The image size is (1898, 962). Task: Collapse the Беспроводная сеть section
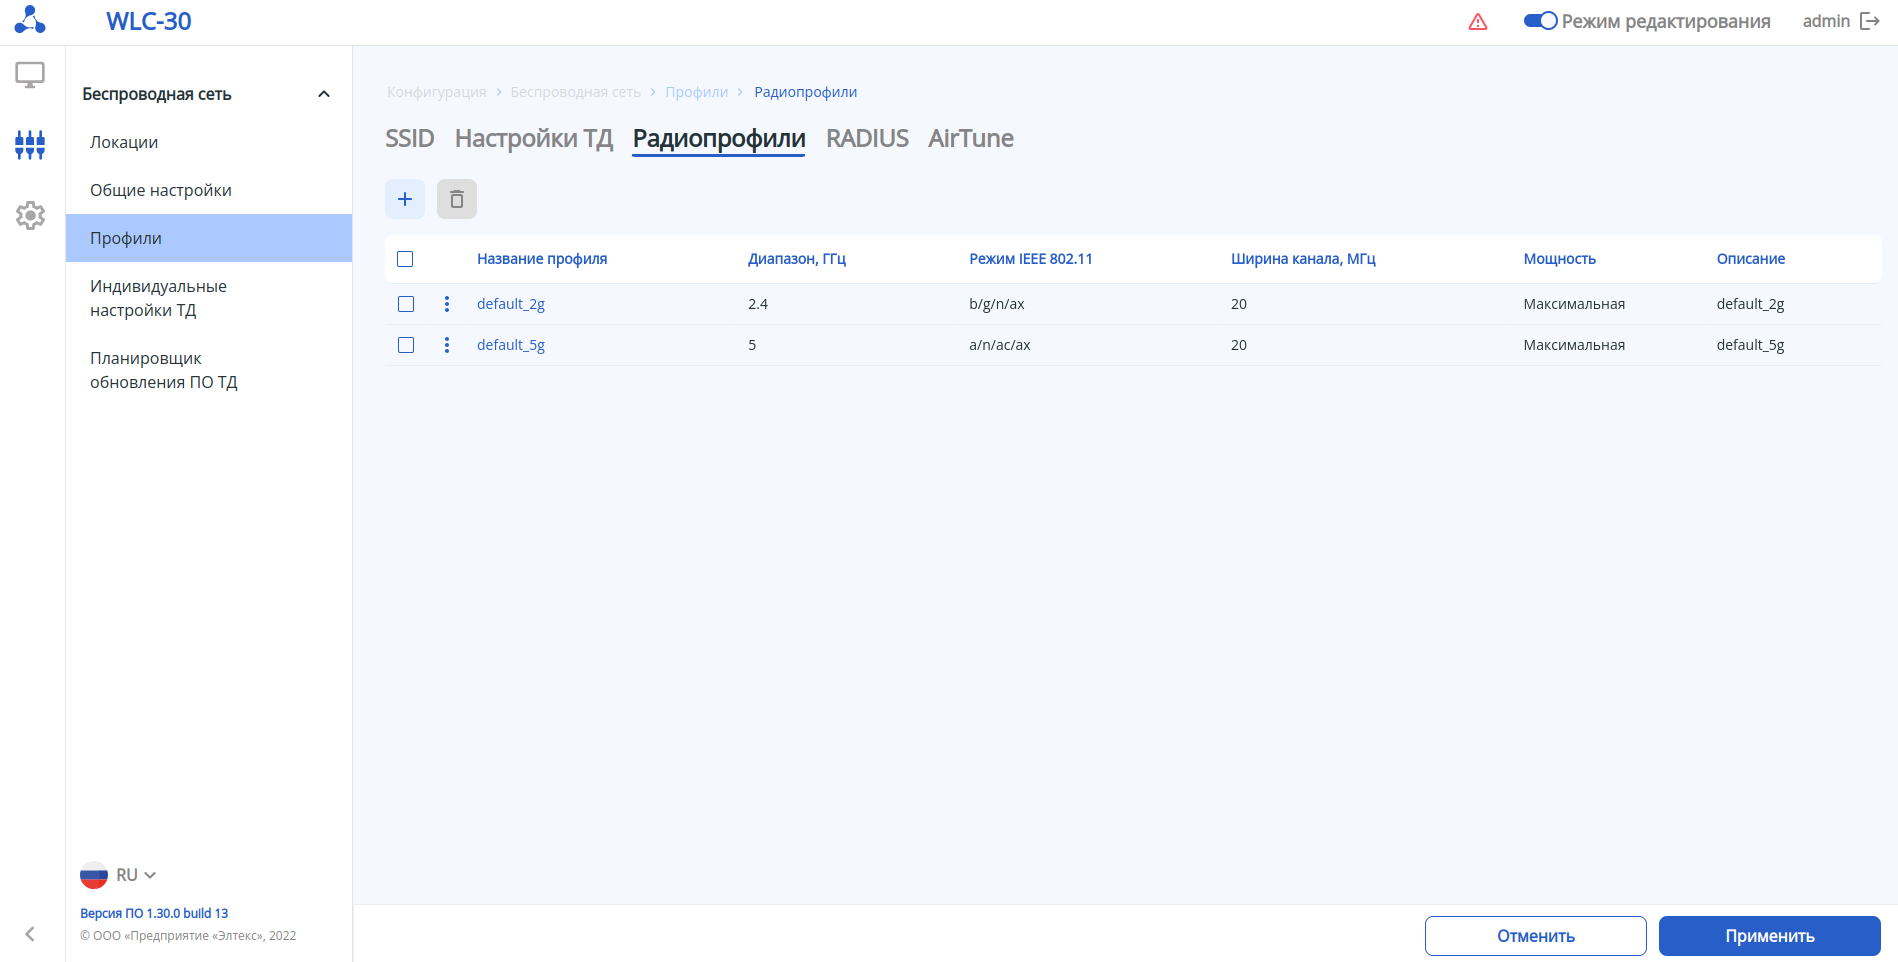324,94
